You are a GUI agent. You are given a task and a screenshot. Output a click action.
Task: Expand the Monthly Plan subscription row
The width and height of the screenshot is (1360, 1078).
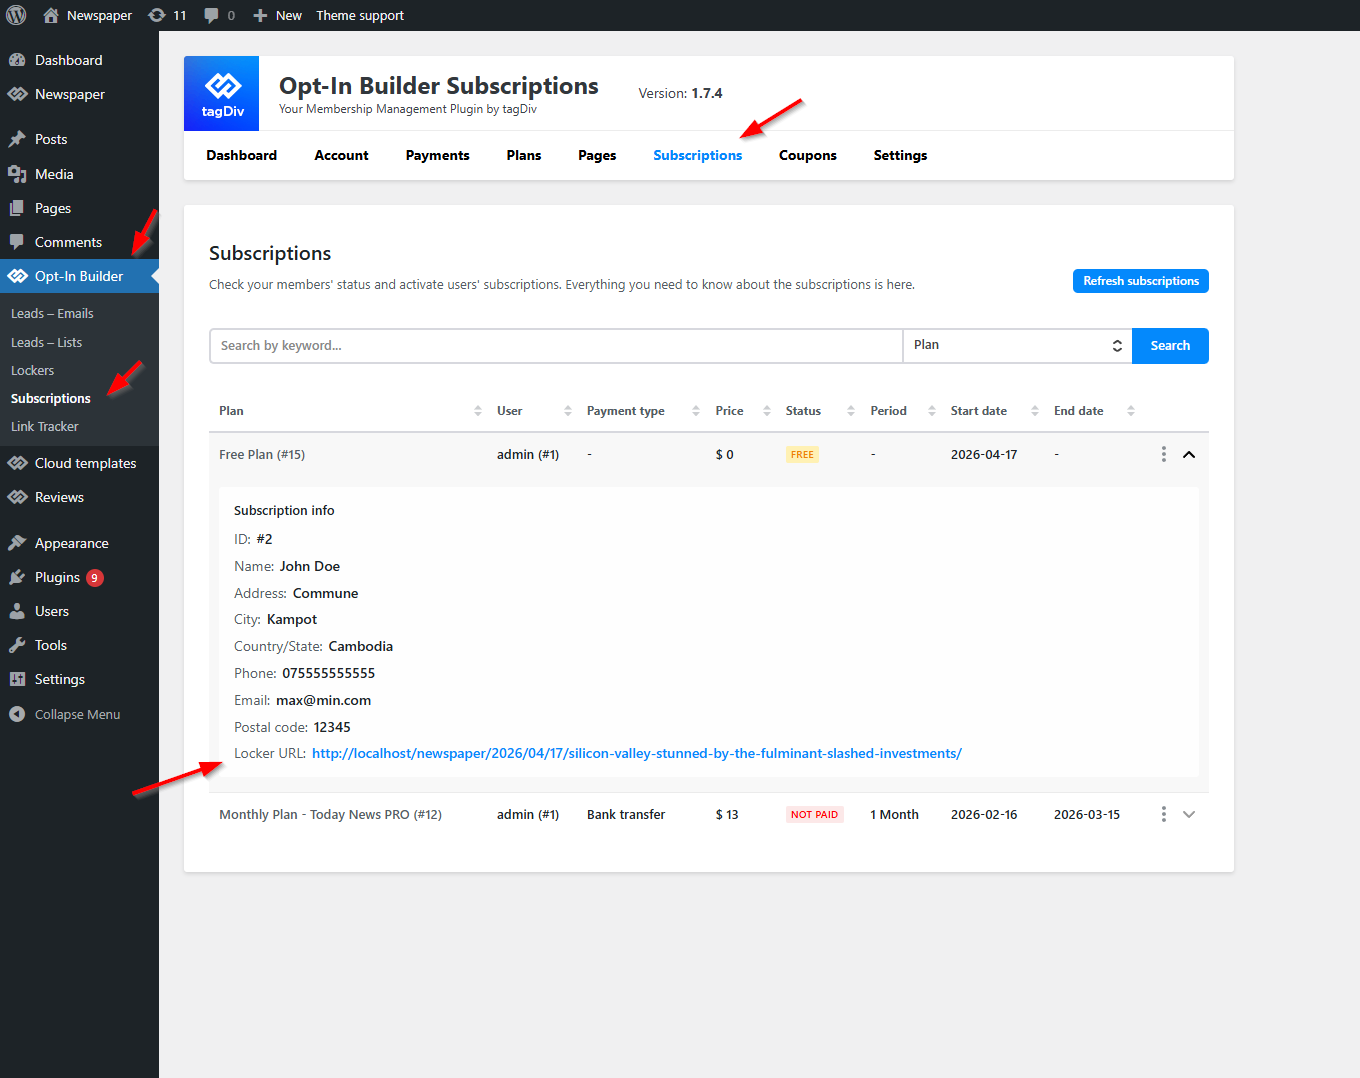tap(1189, 814)
